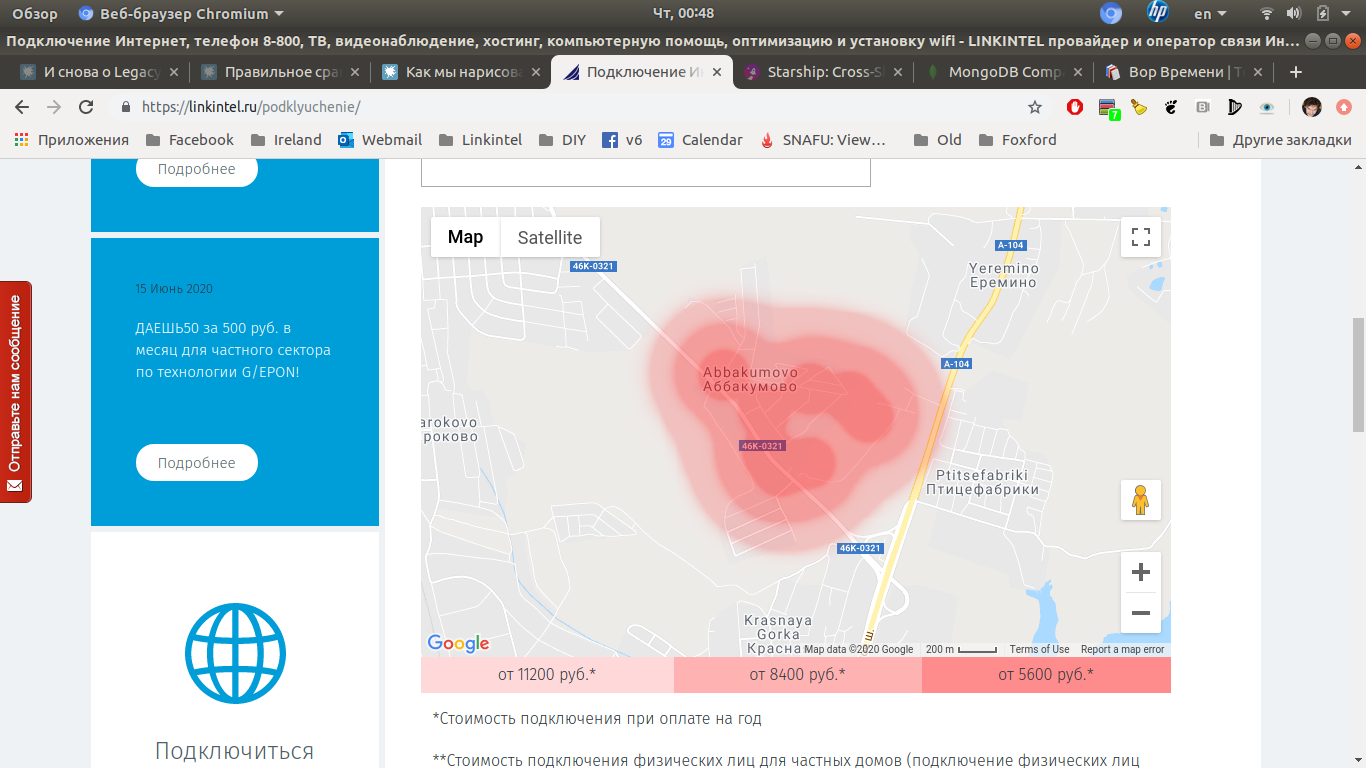View site info via the padlock icon
This screenshot has height=768, width=1366.
pos(126,107)
